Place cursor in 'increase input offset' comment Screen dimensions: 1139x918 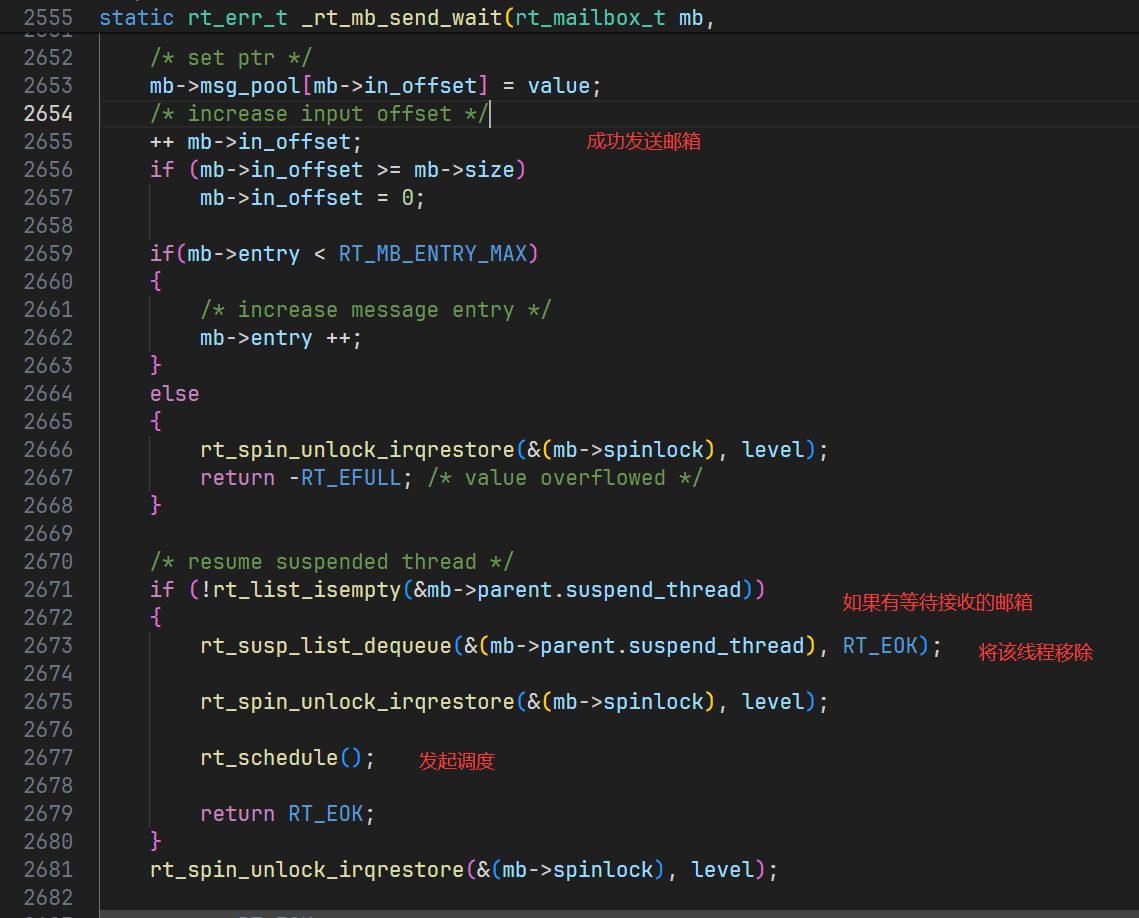(319, 113)
